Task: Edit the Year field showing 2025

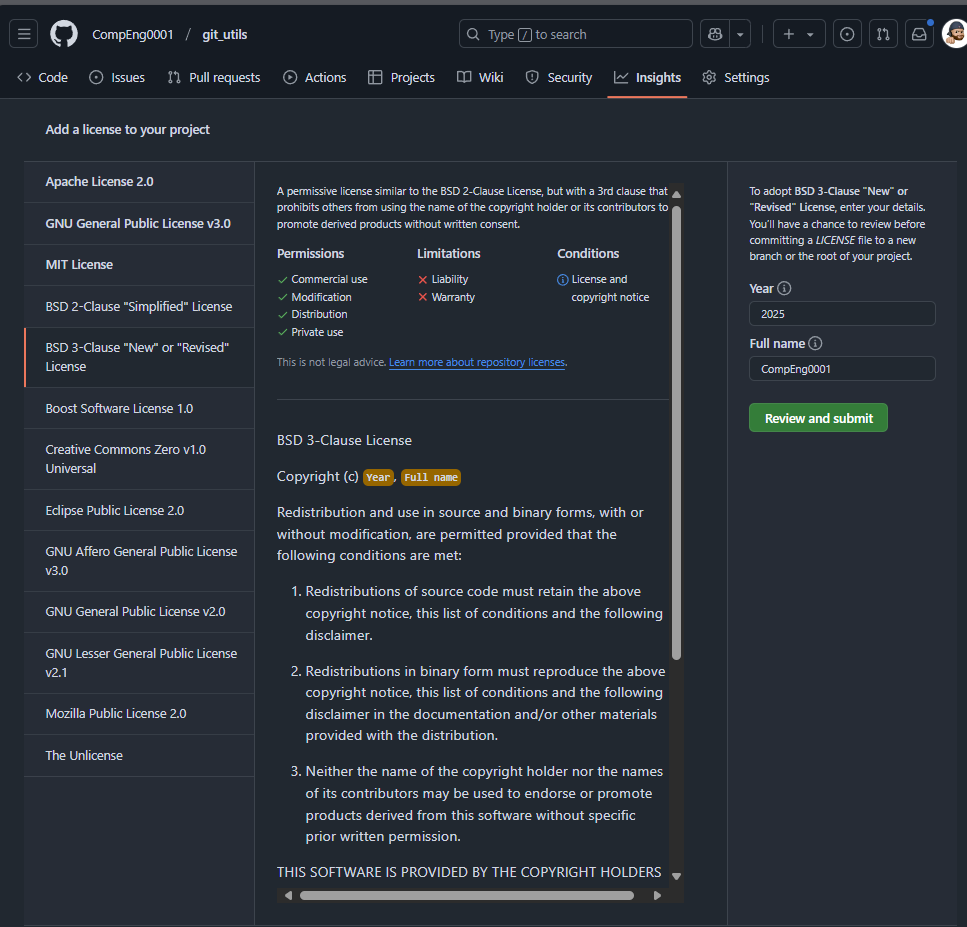Action: pyautogui.click(x=842, y=314)
